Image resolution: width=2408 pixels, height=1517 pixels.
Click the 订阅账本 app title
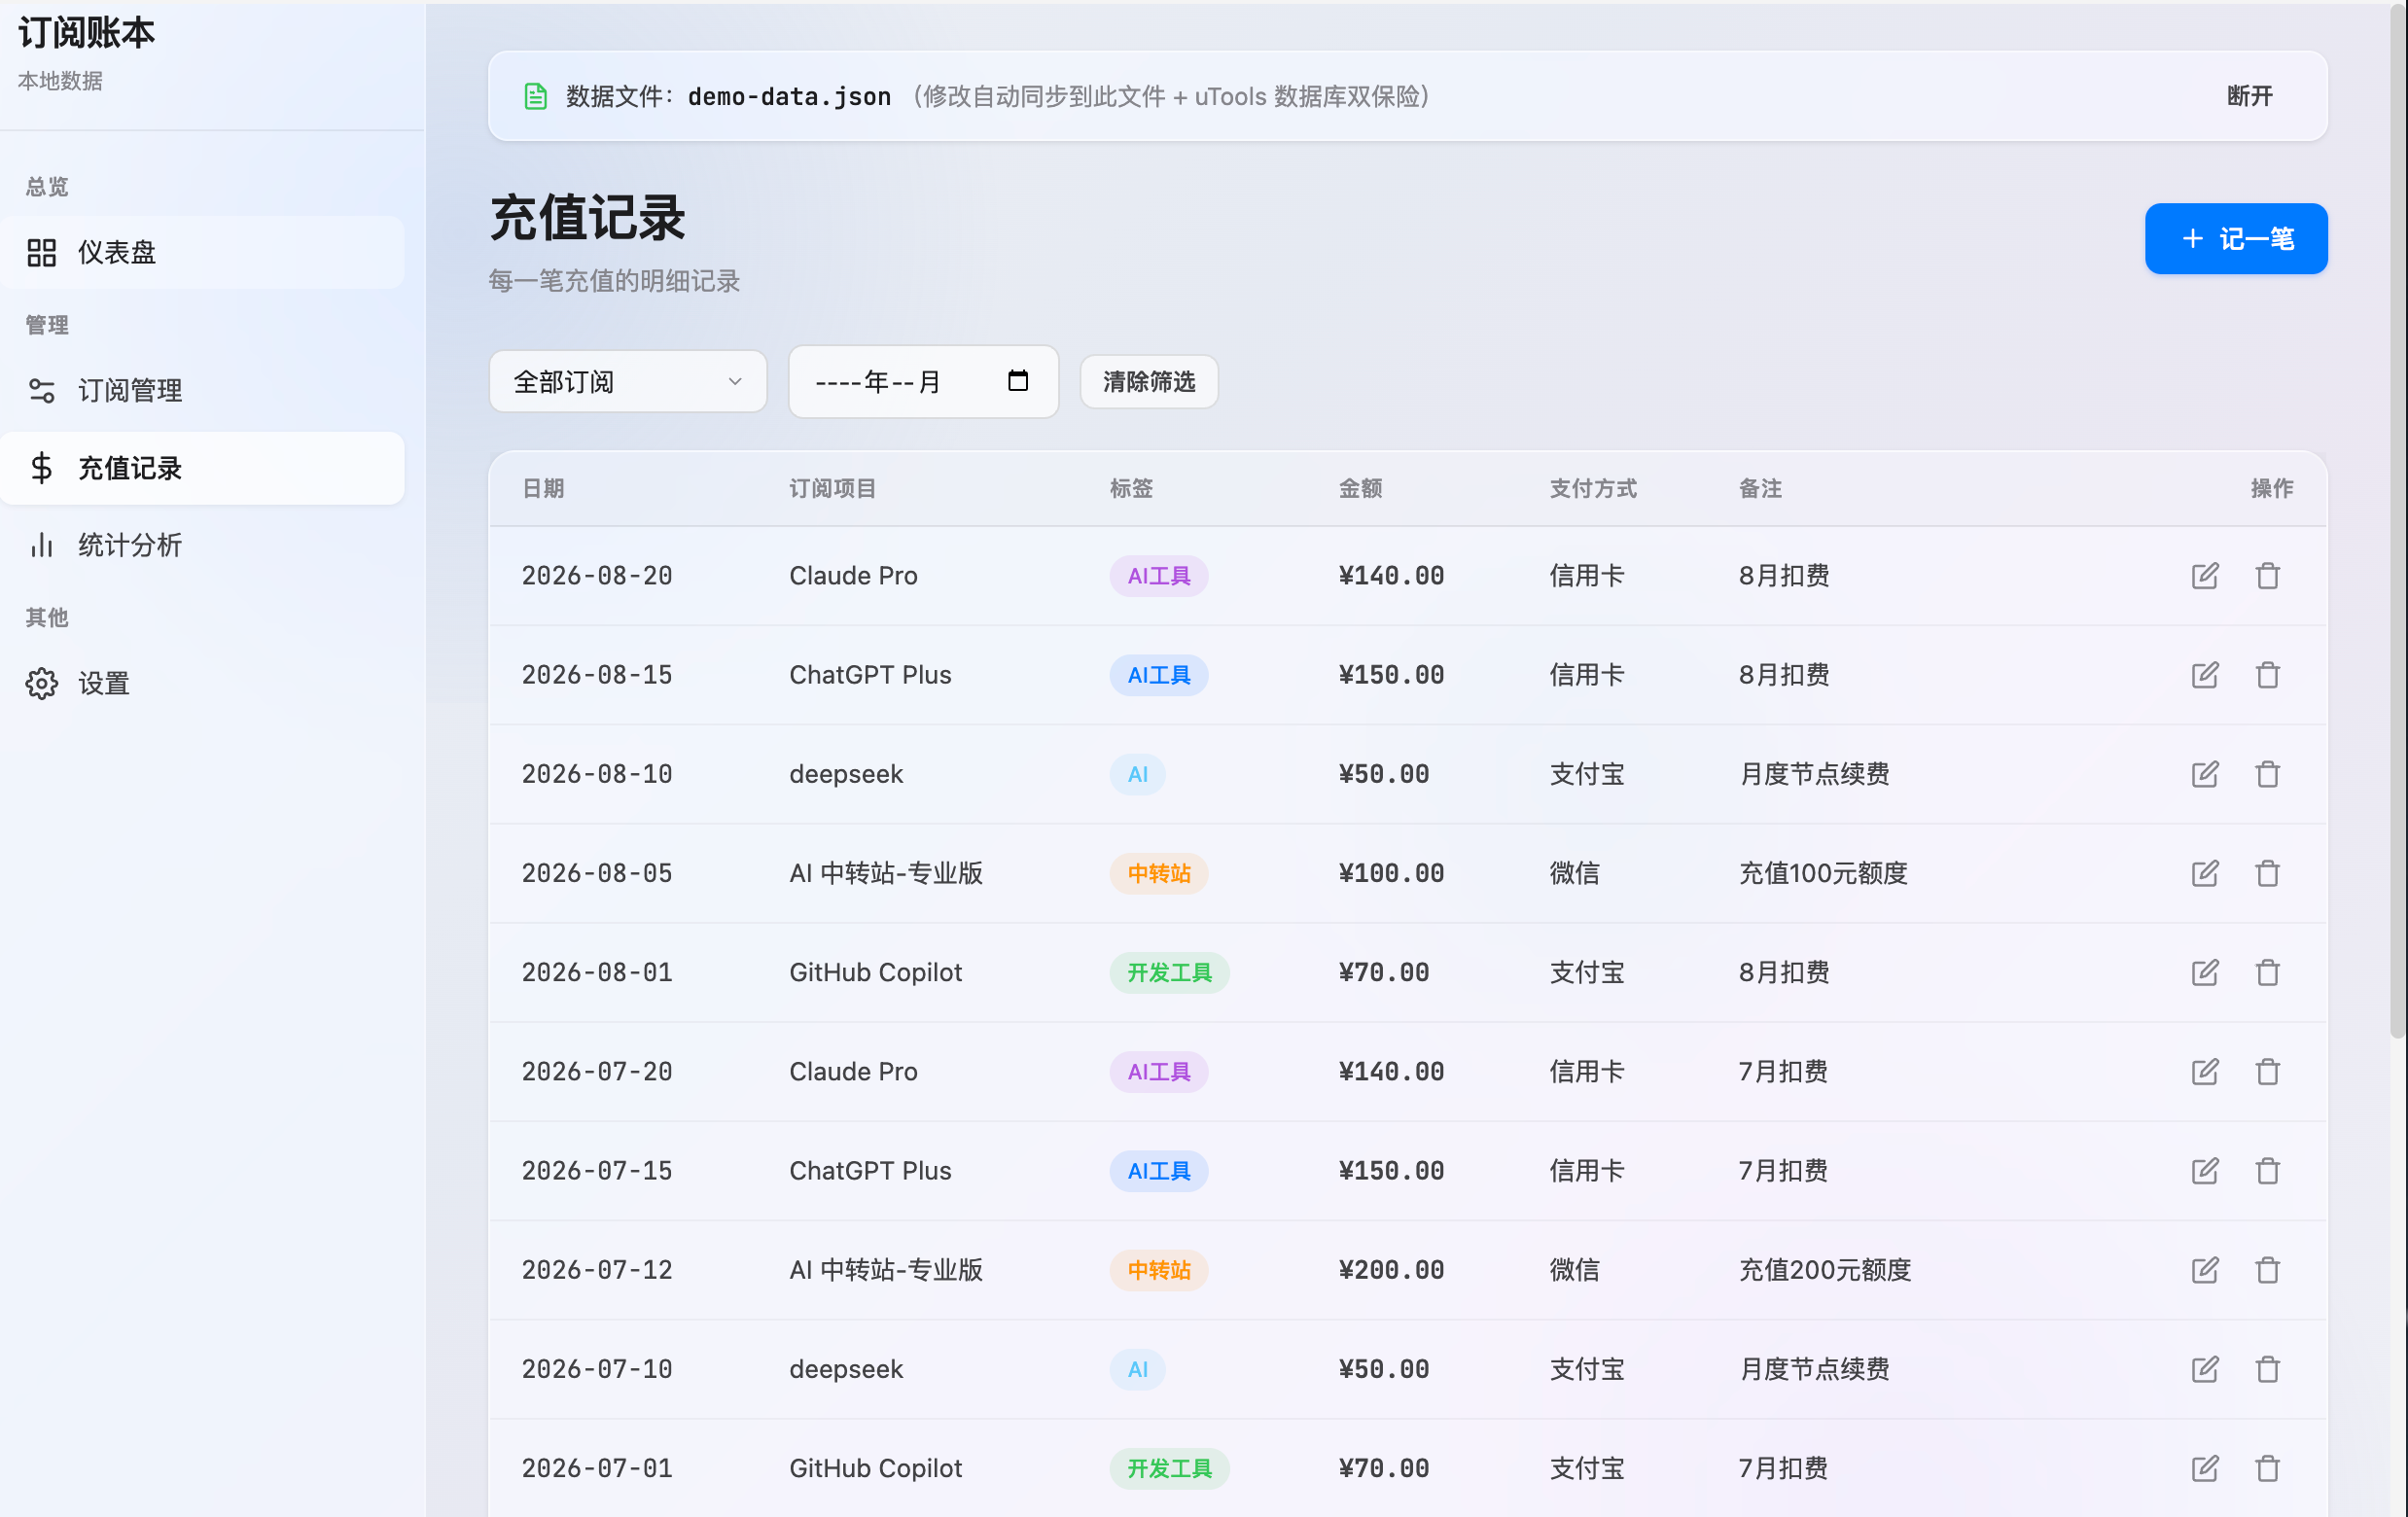pos(87,33)
